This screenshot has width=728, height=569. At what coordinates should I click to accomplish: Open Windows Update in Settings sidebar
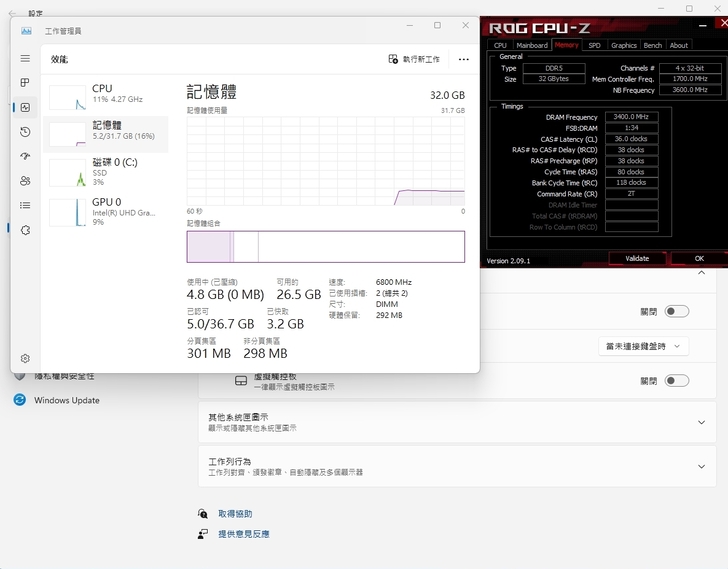66,400
